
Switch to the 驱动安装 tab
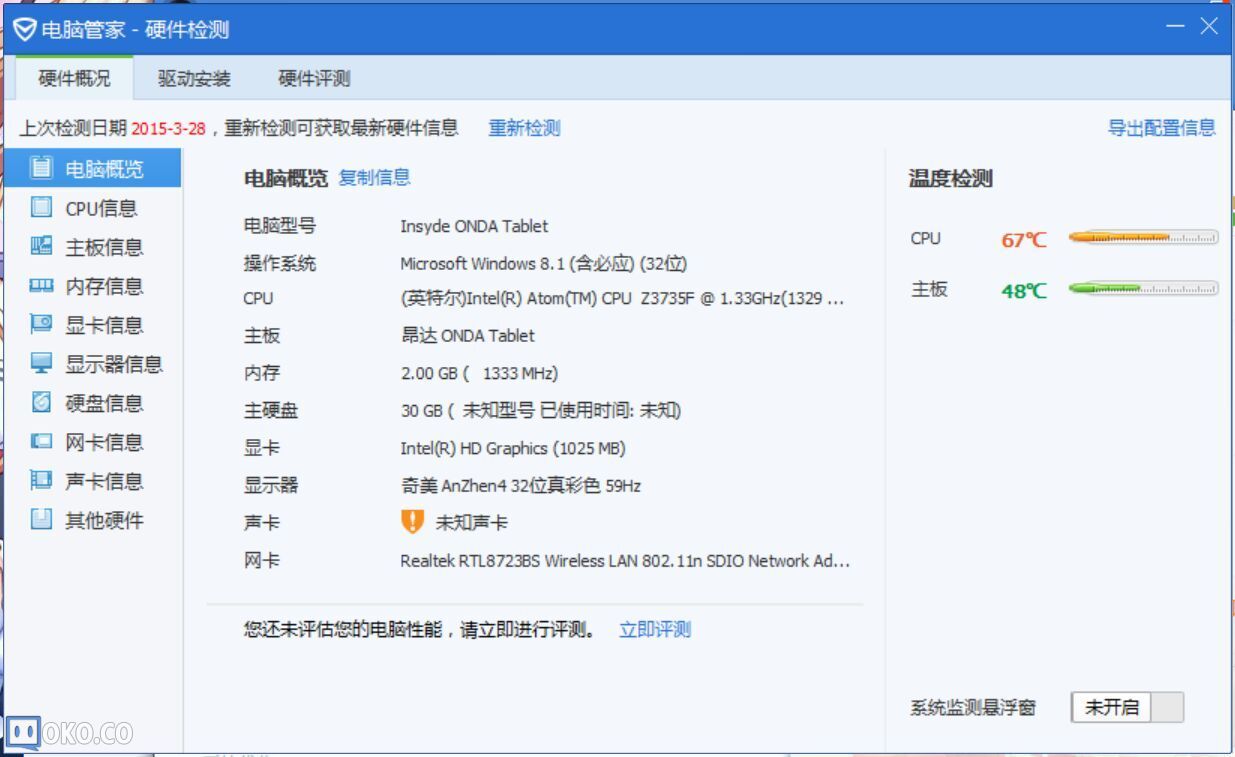tap(194, 79)
